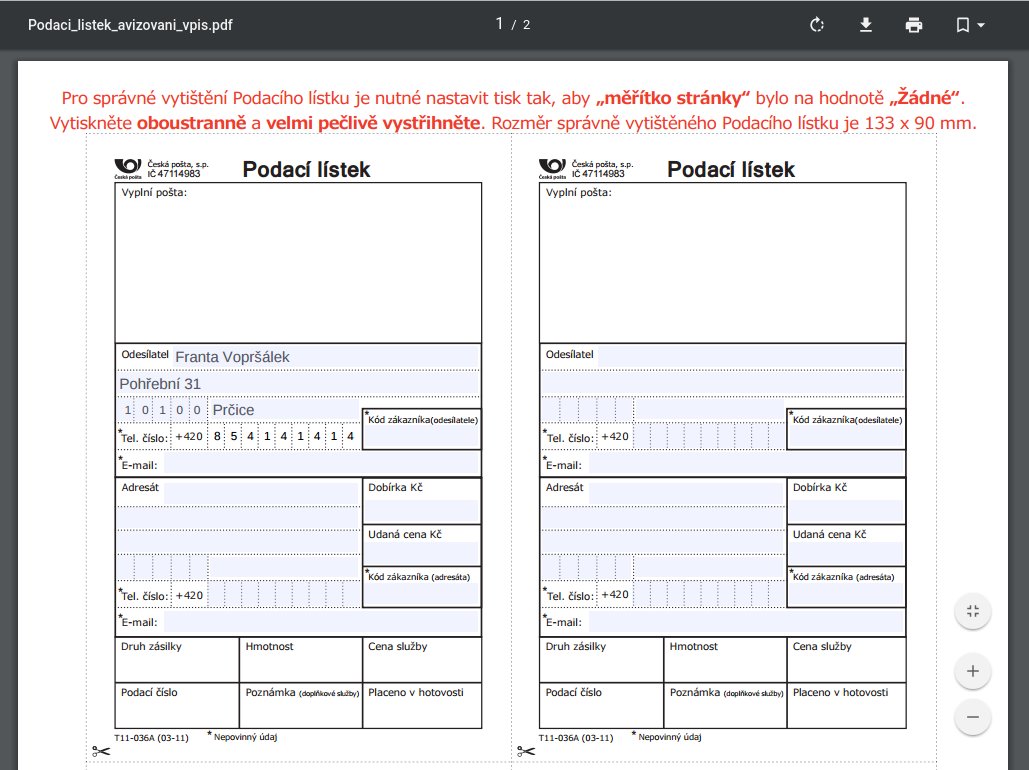
Task: Click the Kód zákazníka (odesílatele) field in filled form
Action: (x=422, y=437)
